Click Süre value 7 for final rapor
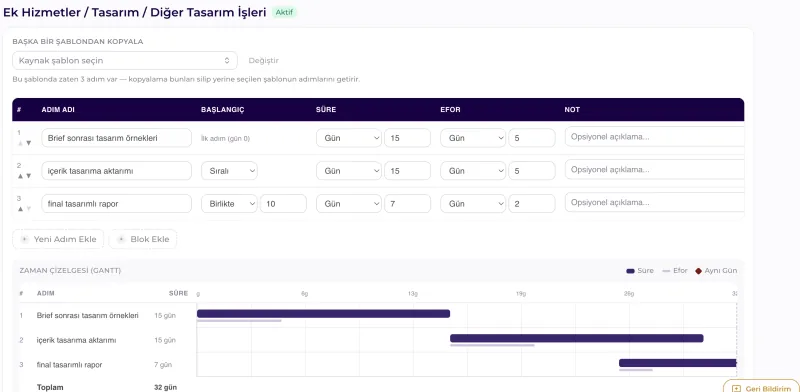Viewport: 800px width, 392px height. [407, 204]
